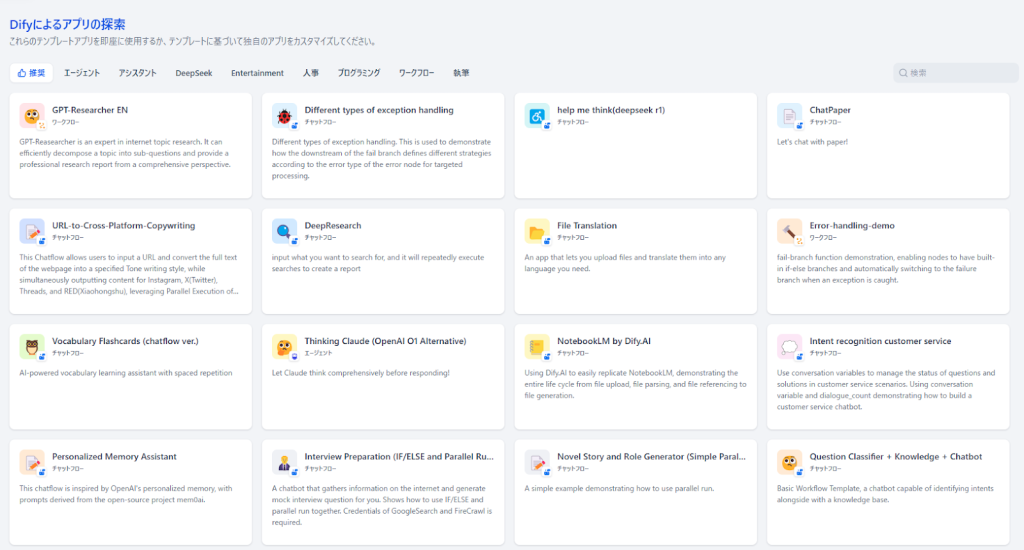Click the ladybug icon of exception handling app
The height and width of the screenshot is (550, 1024).
click(x=284, y=116)
